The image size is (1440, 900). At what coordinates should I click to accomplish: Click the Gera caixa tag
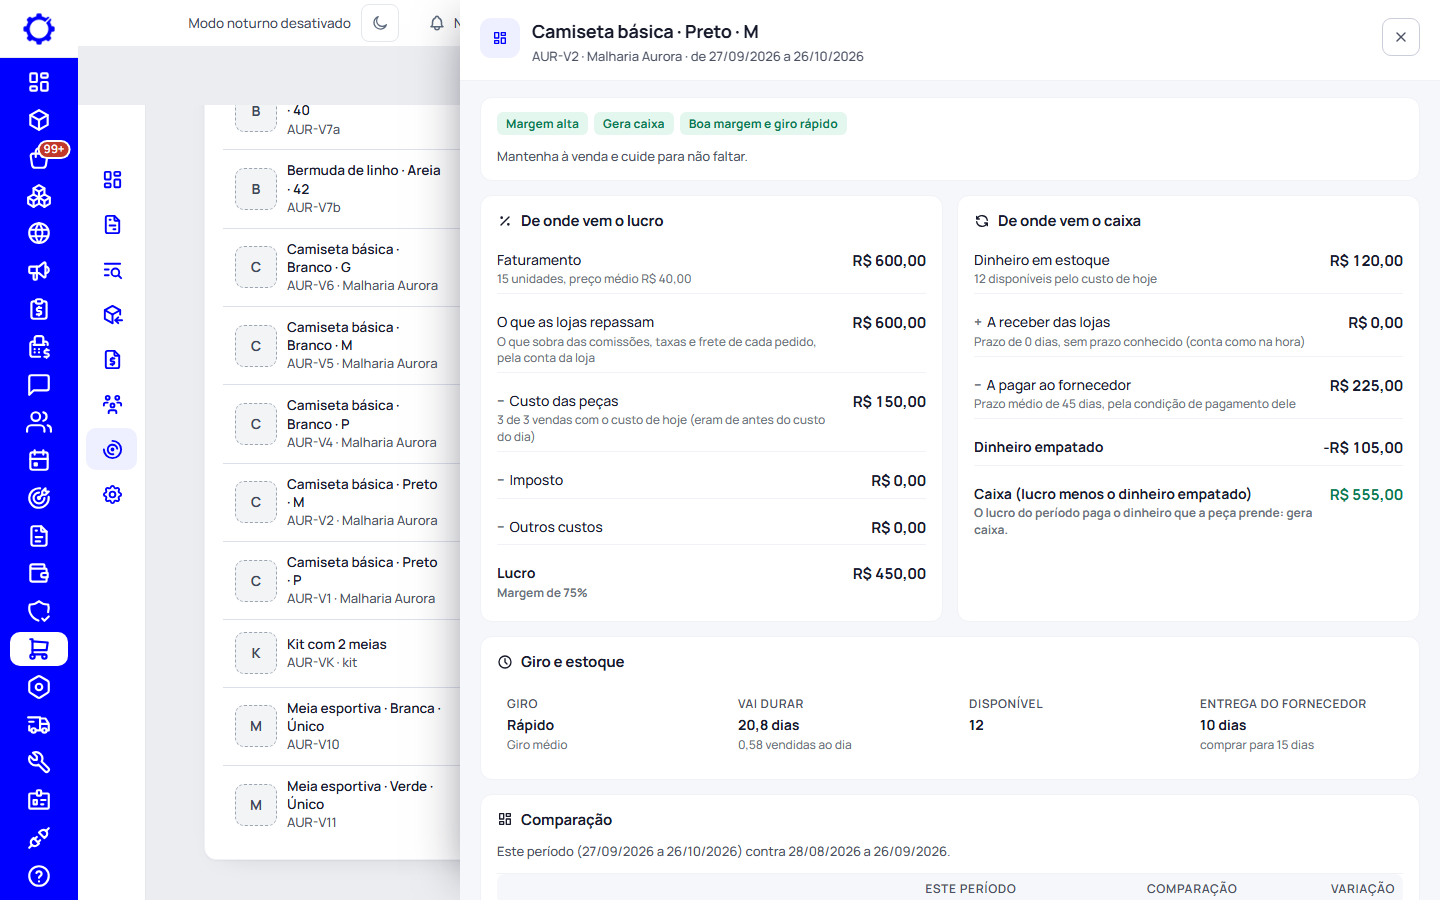(x=633, y=124)
